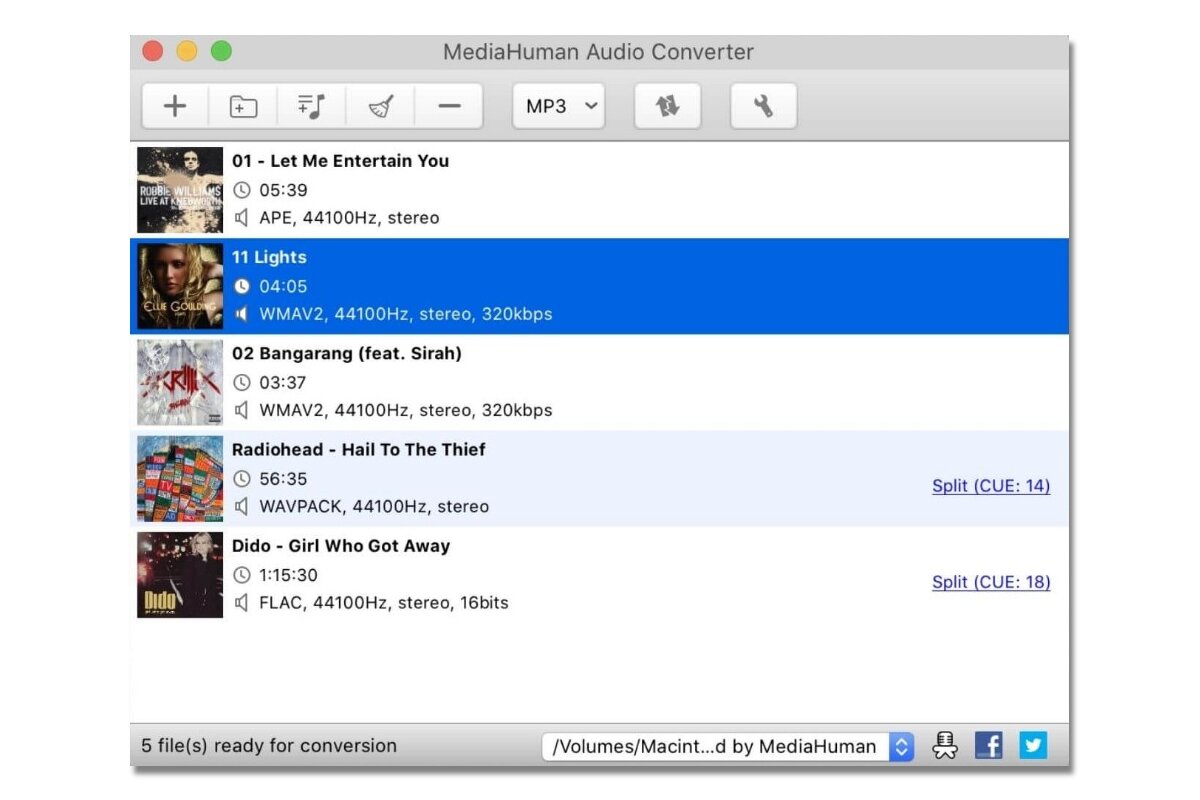
Task: Click speaker icon beside APE, 44100Hz, stereo
Action: click(241, 217)
